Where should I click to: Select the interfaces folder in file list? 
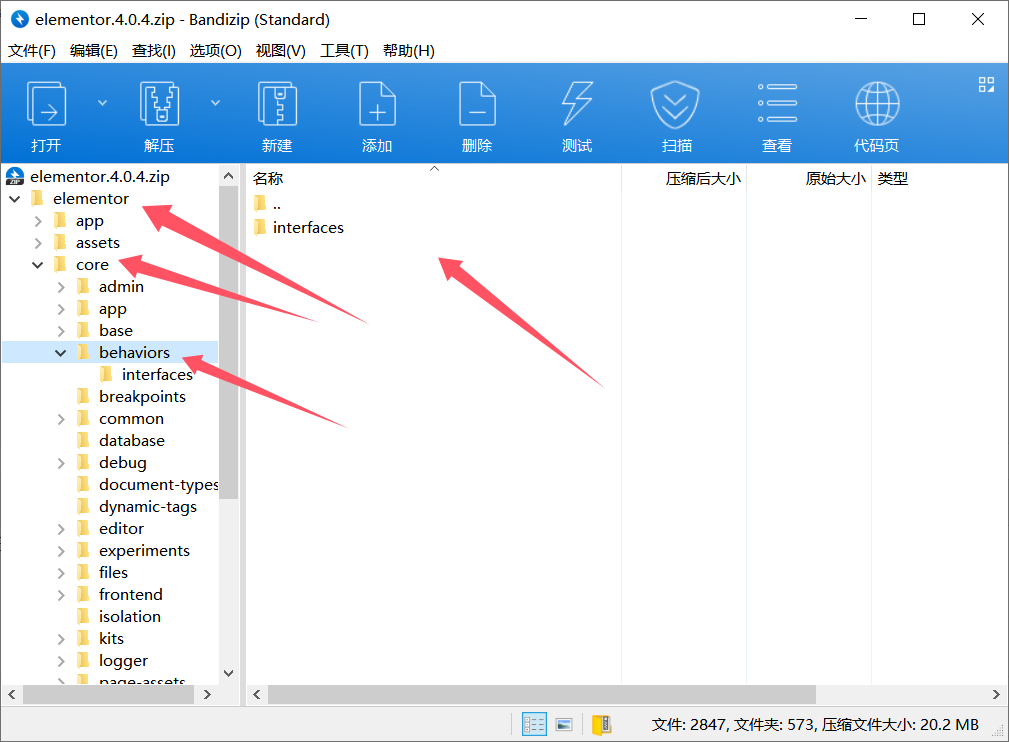pyautogui.click(x=308, y=227)
